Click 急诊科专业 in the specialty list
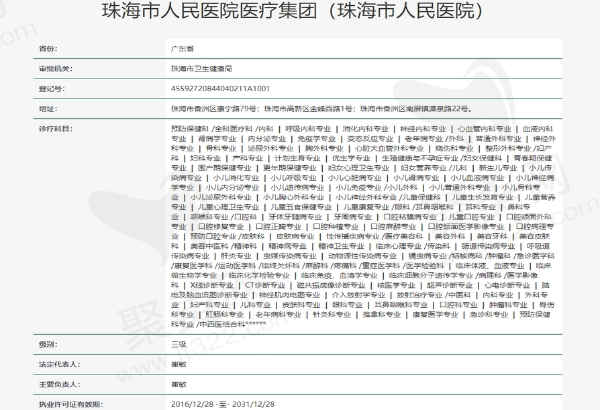The height and width of the screenshot is (410, 600). pyautogui.click(x=489, y=314)
